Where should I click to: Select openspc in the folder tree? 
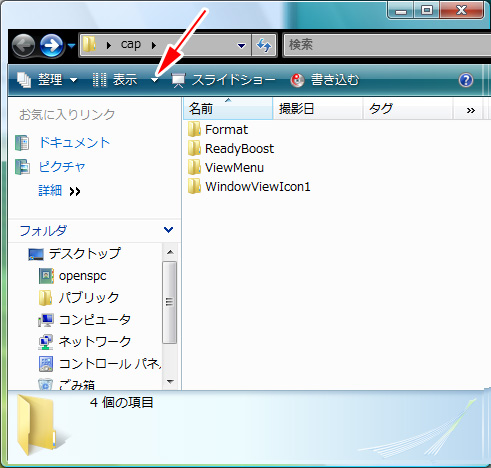point(83,276)
